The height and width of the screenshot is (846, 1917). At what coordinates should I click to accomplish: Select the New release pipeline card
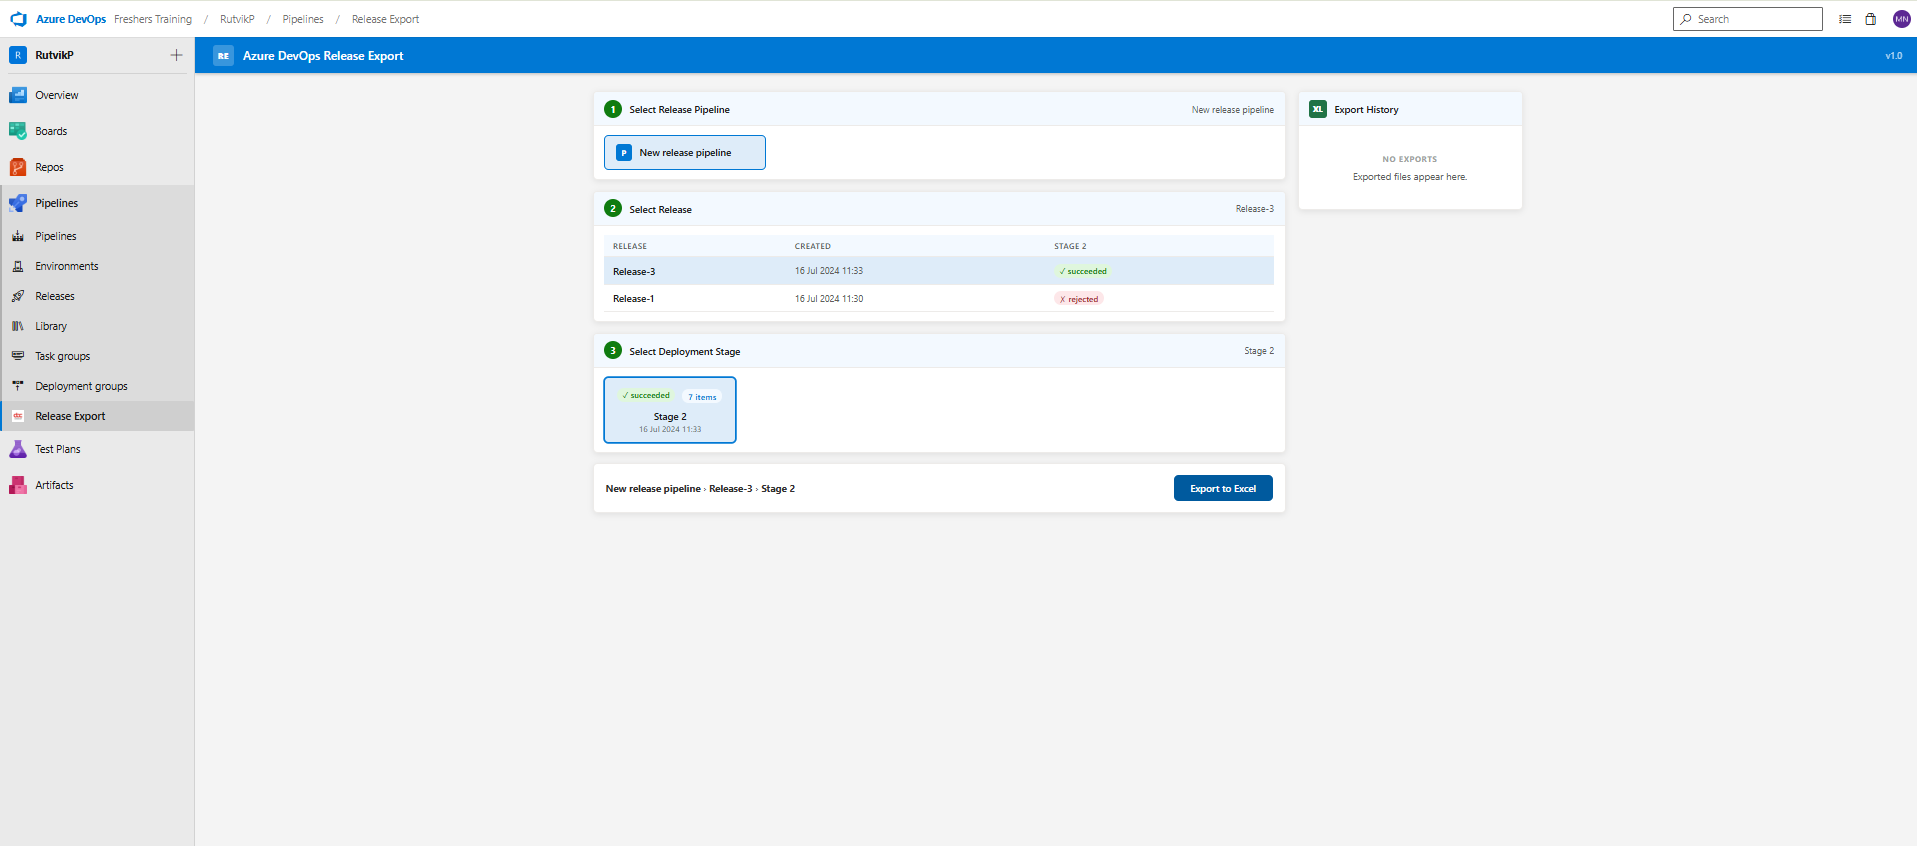685,152
